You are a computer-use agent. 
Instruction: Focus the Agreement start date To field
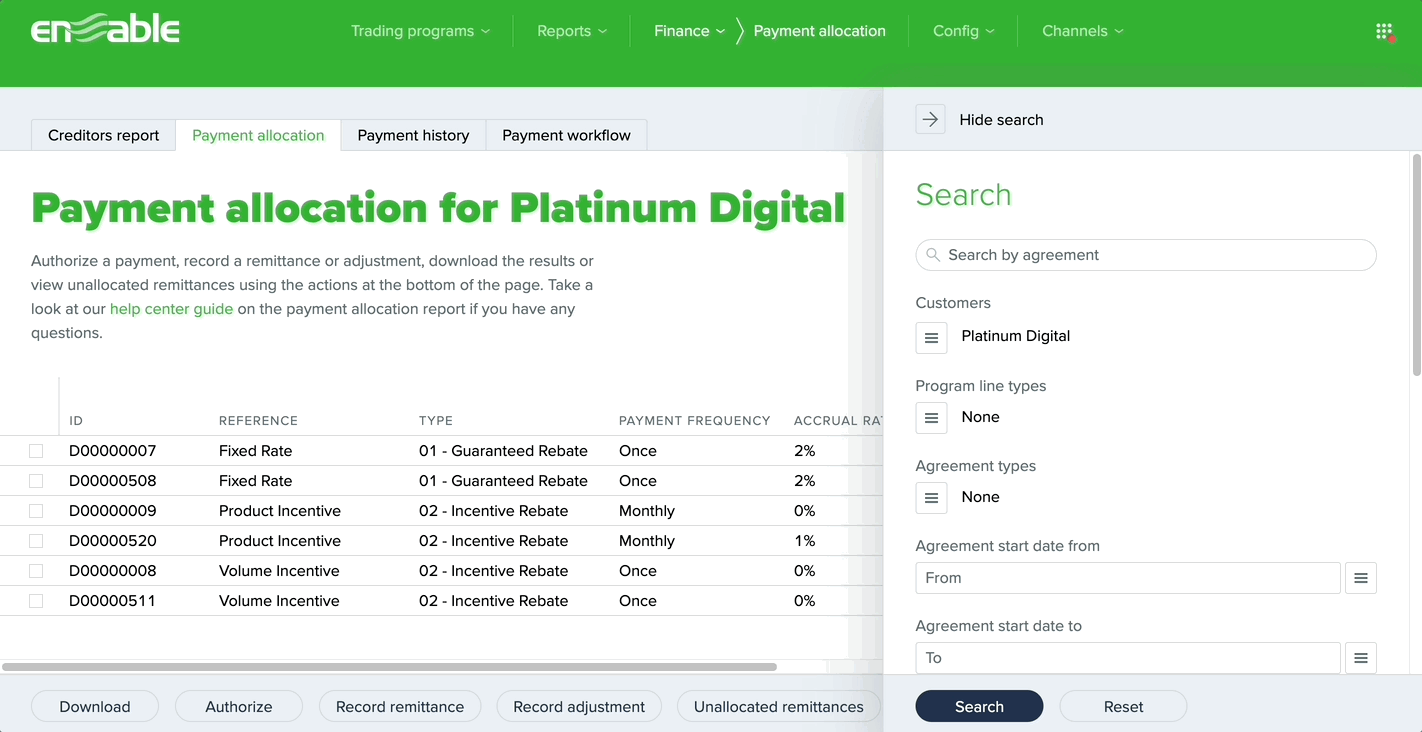[x=1128, y=658]
